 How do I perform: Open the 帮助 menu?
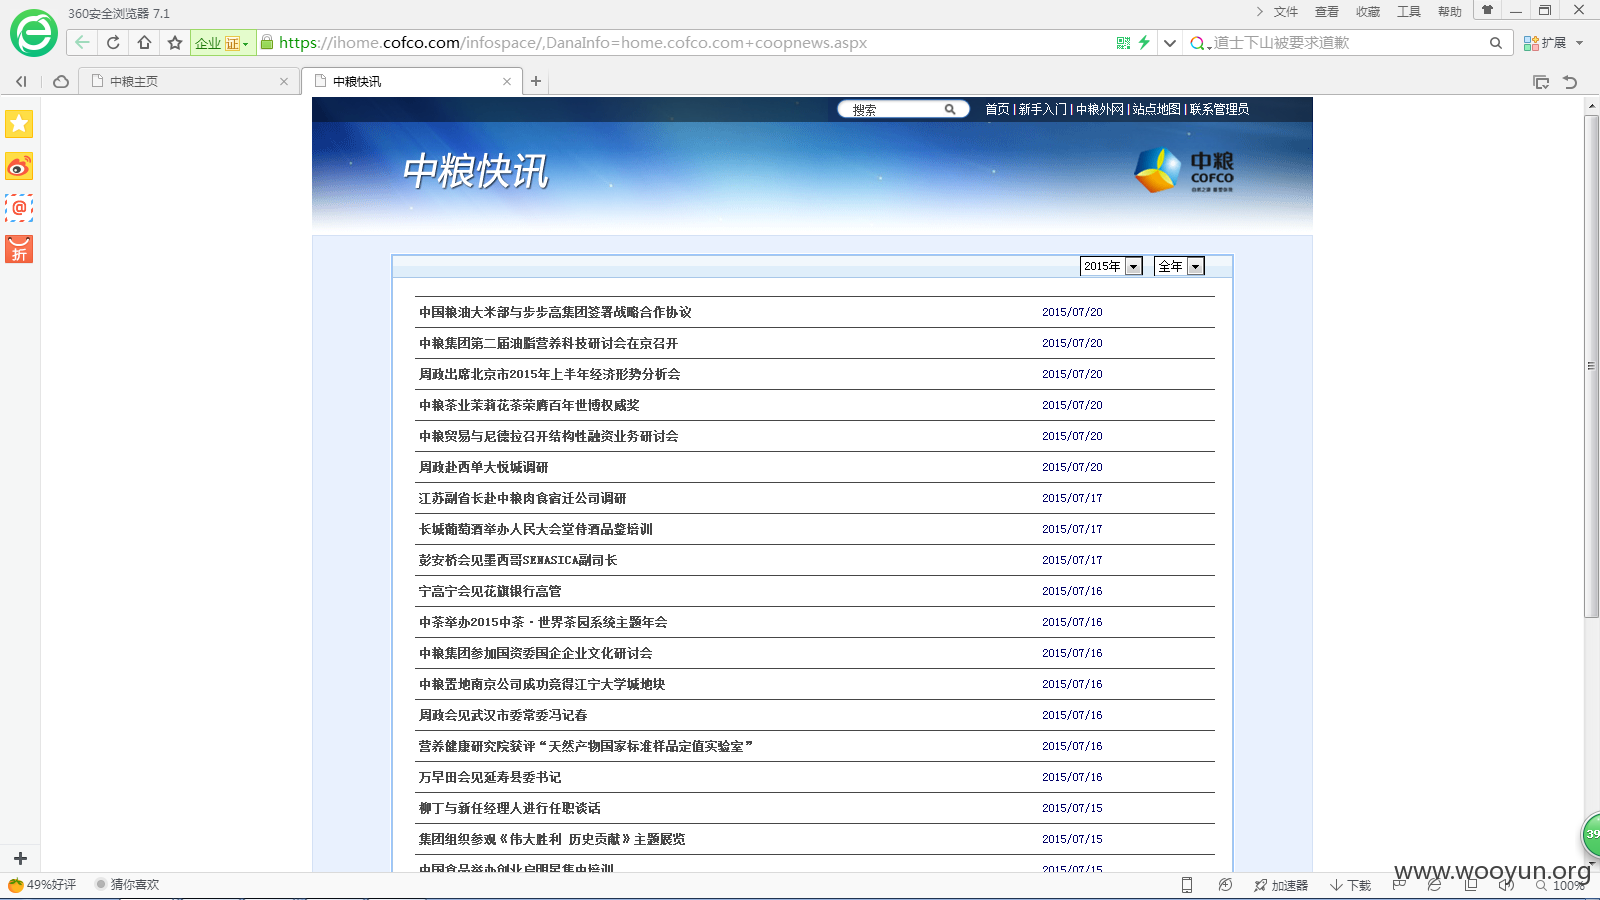pos(1450,12)
